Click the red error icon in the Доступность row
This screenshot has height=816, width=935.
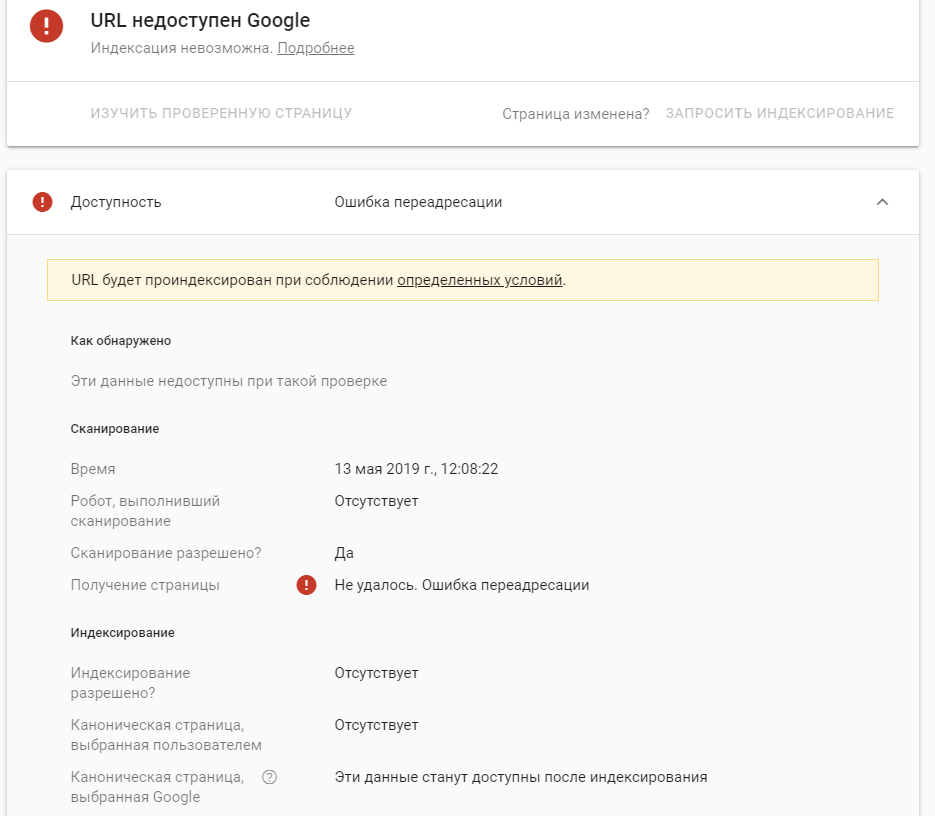click(43, 202)
